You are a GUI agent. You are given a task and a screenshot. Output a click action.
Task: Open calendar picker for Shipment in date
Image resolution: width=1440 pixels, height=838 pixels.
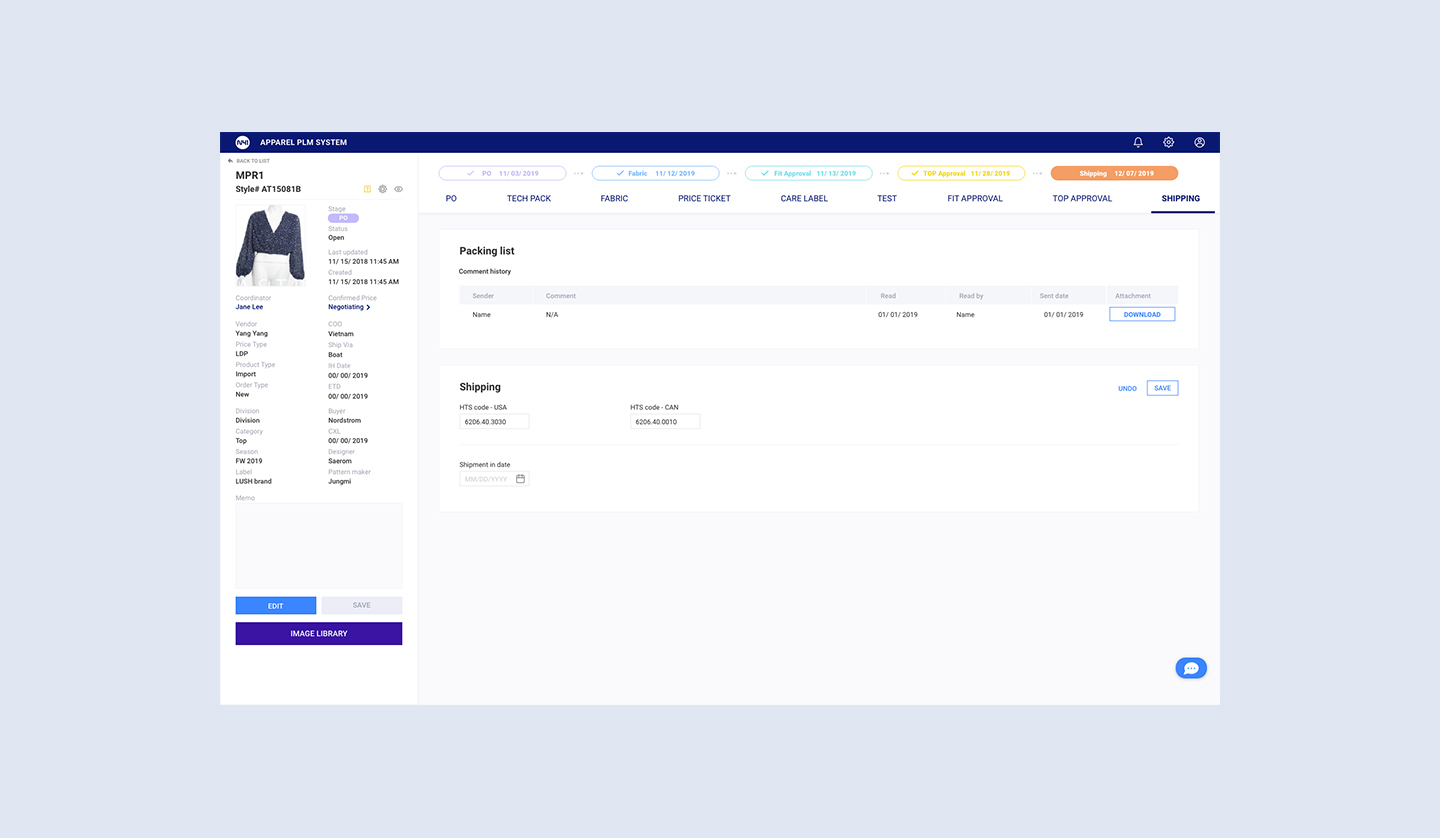[x=520, y=479]
